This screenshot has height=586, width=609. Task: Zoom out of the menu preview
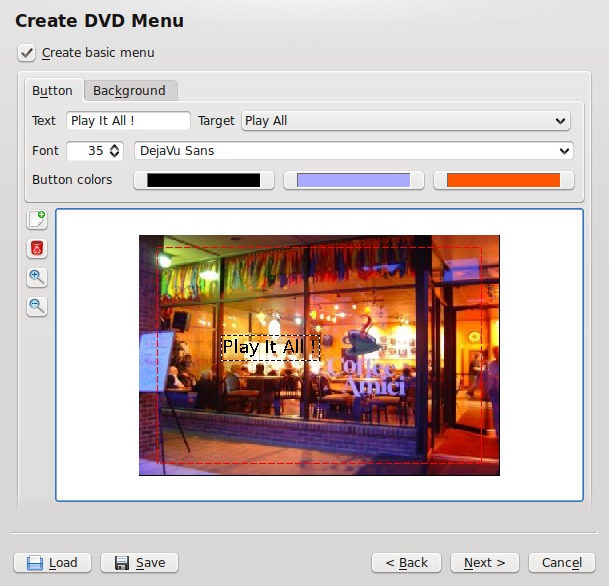click(37, 307)
